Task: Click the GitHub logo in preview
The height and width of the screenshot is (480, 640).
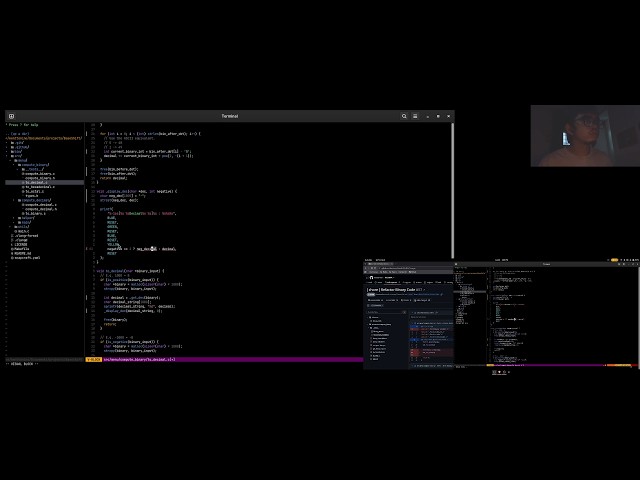Action: tap(371, 278)
